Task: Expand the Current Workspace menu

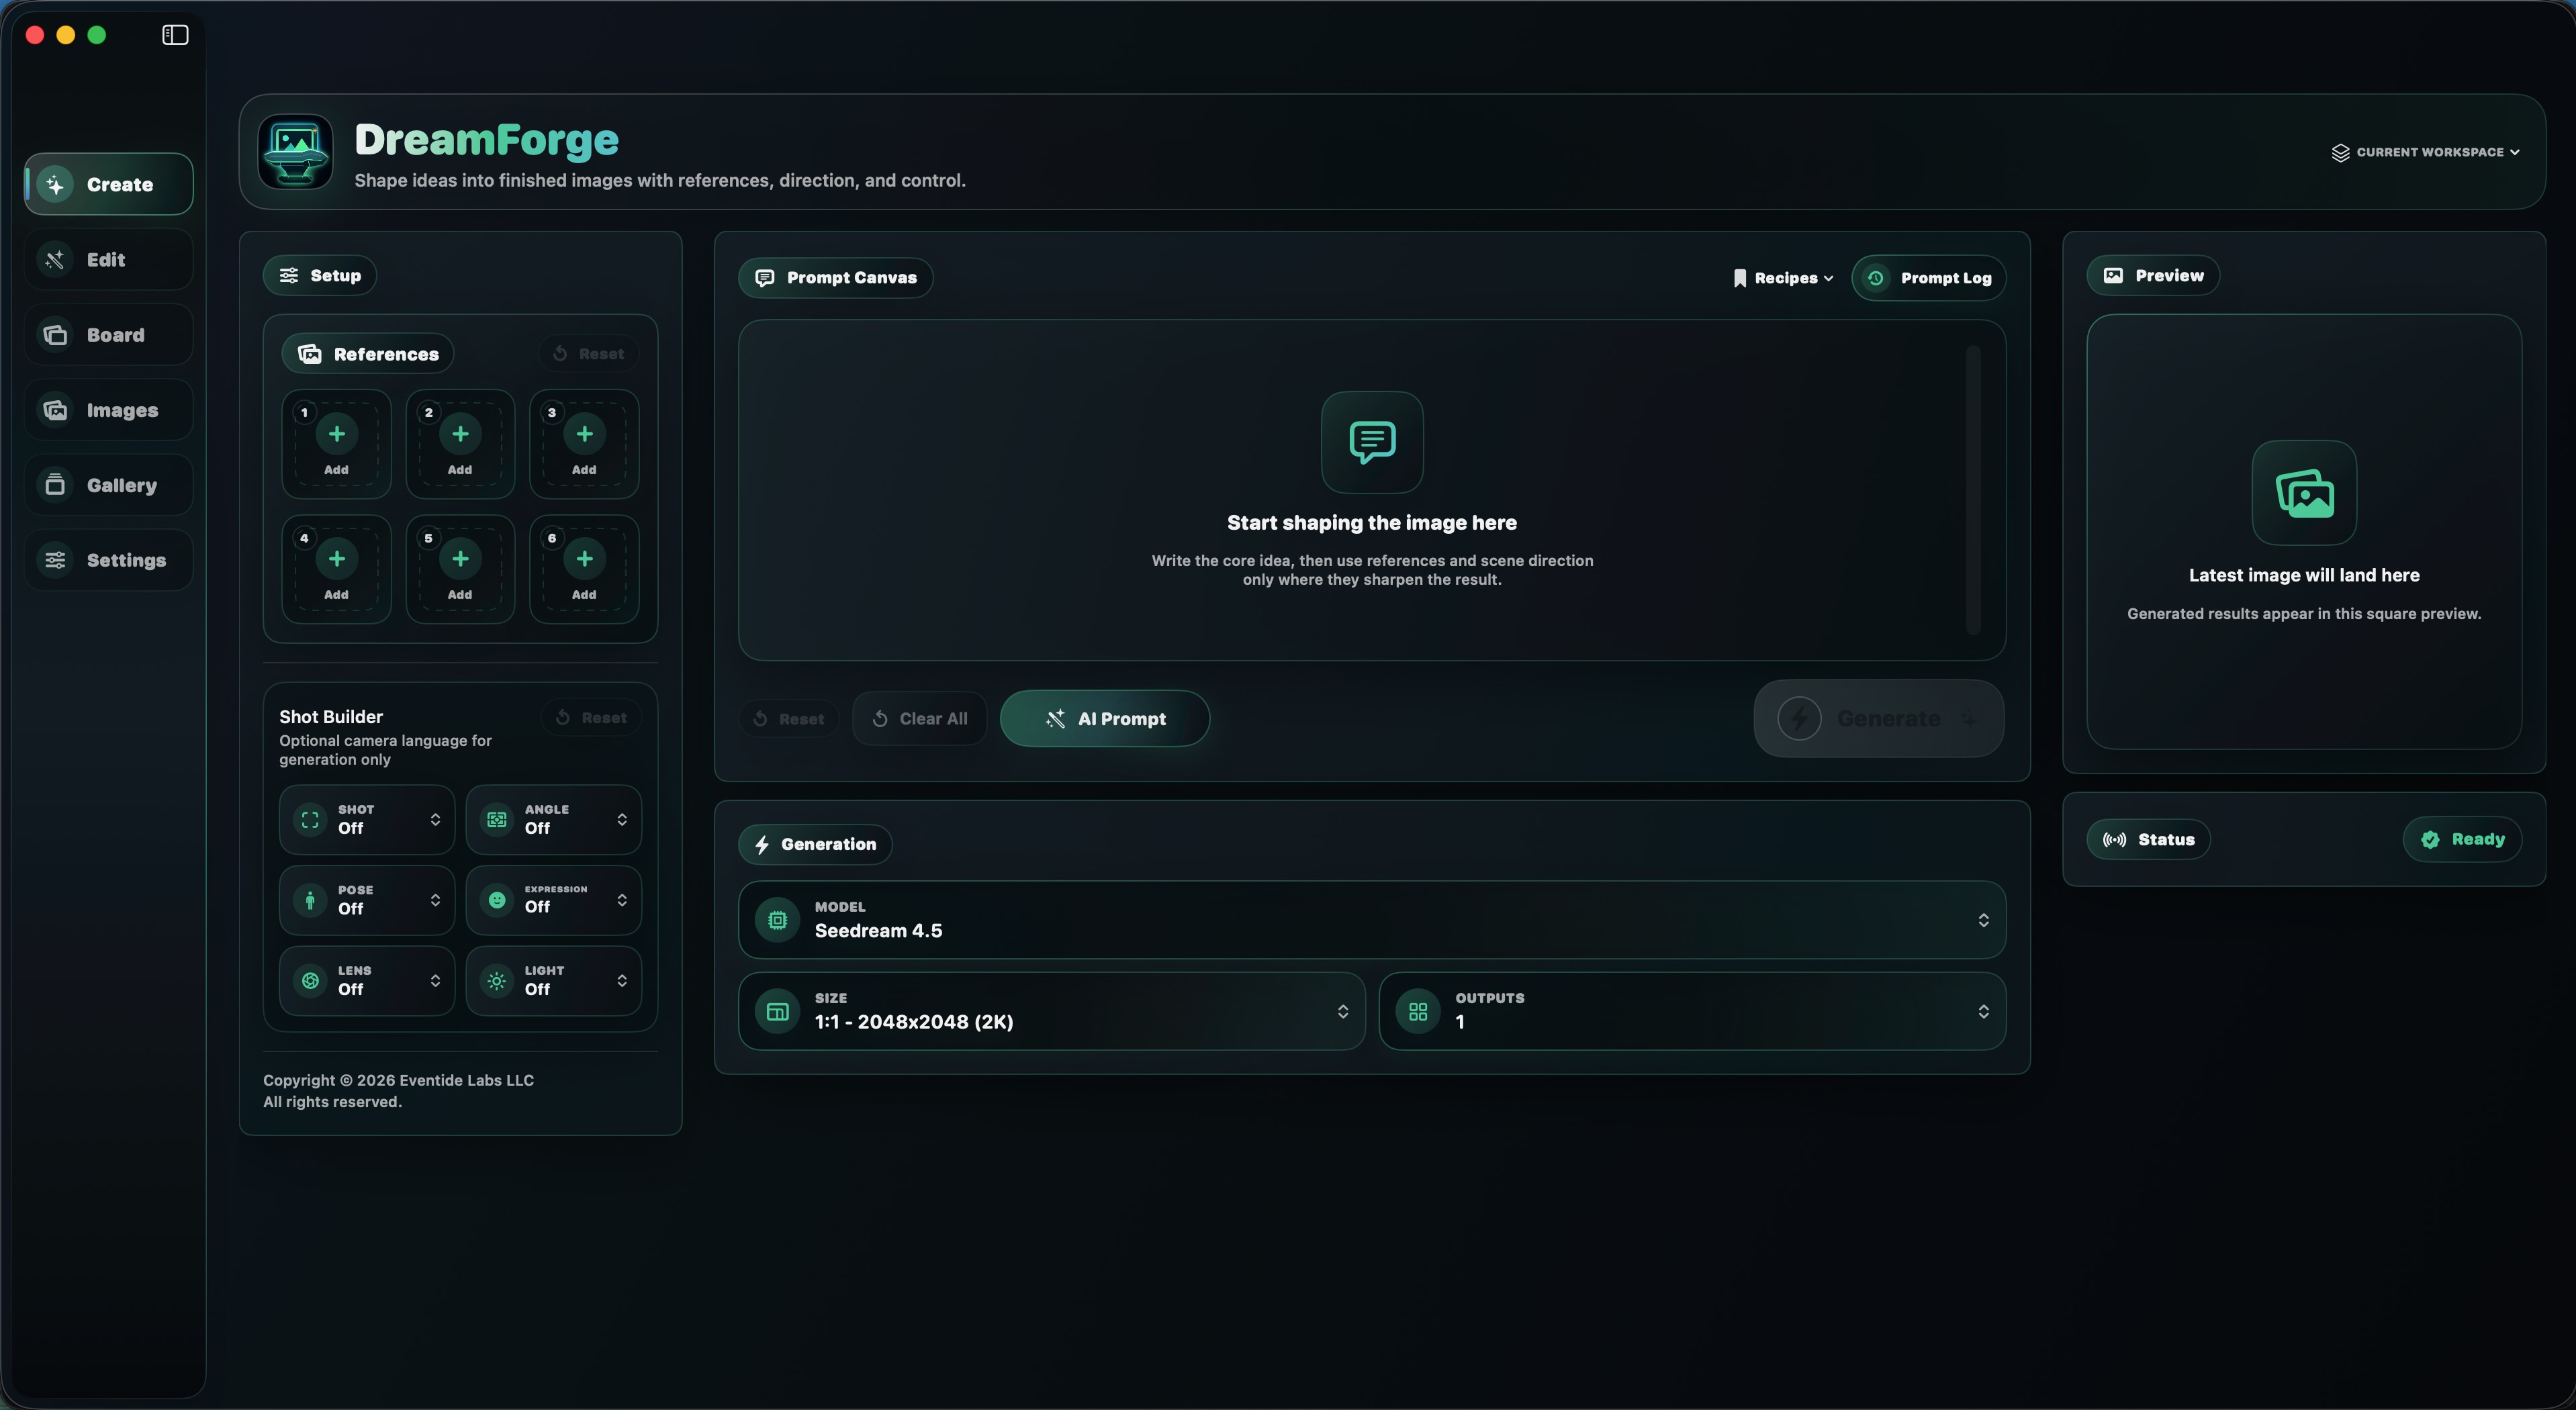Action: (x=2425, y=152)
